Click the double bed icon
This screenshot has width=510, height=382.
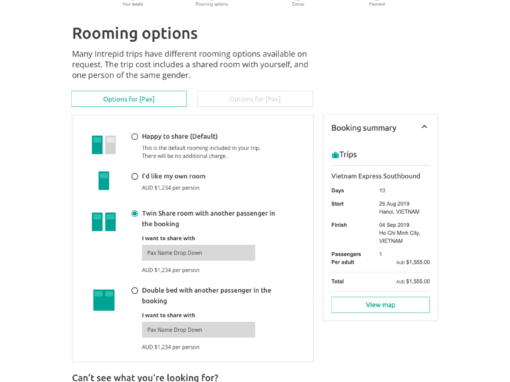(x=104, y=300)
